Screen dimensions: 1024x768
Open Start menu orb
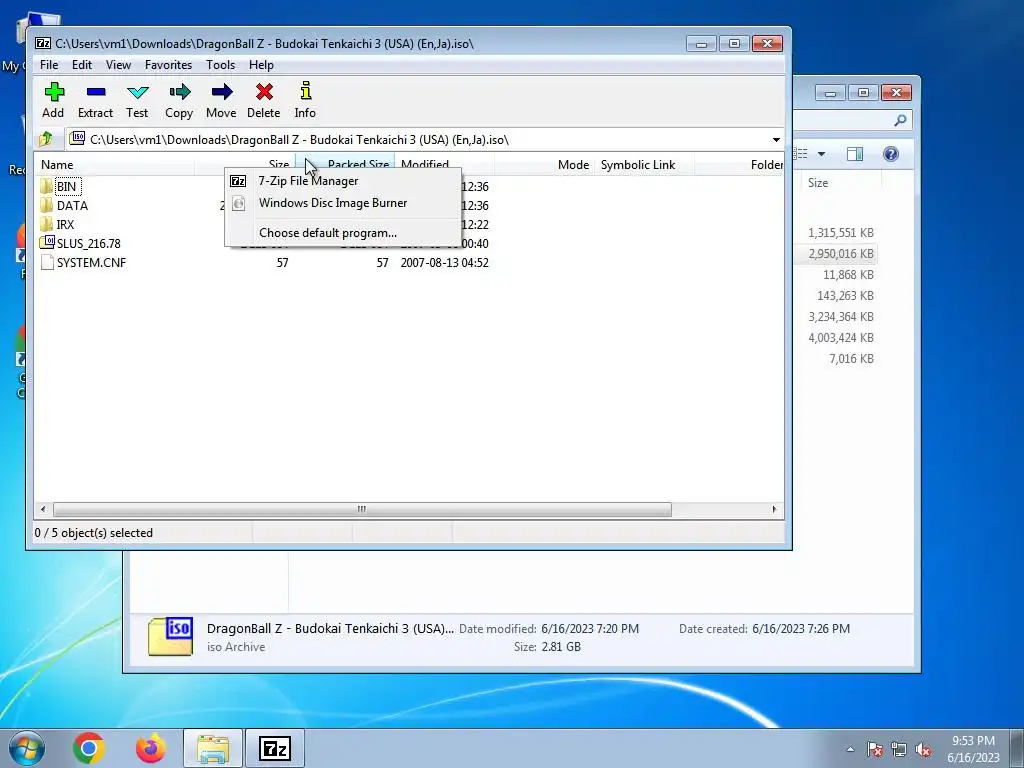27,748
